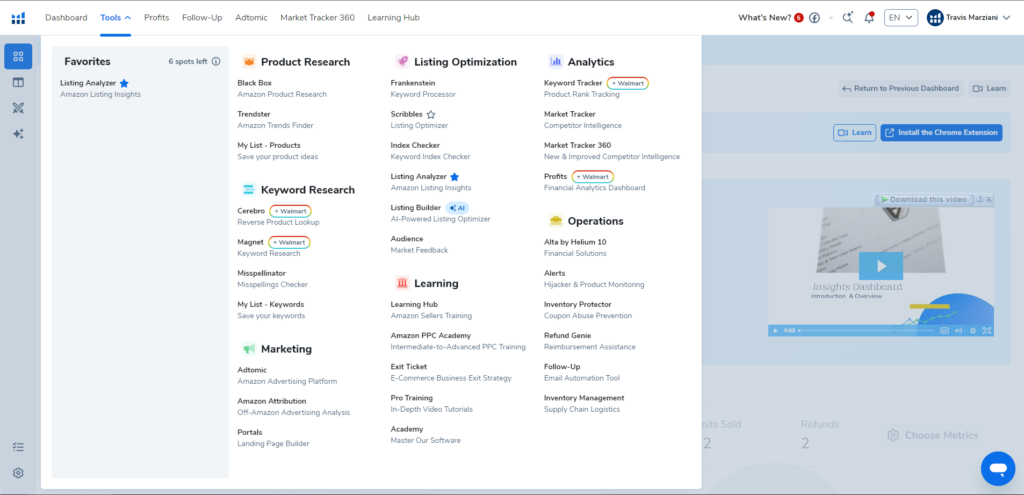Click the Product Research category icon

tap(248, 62)
